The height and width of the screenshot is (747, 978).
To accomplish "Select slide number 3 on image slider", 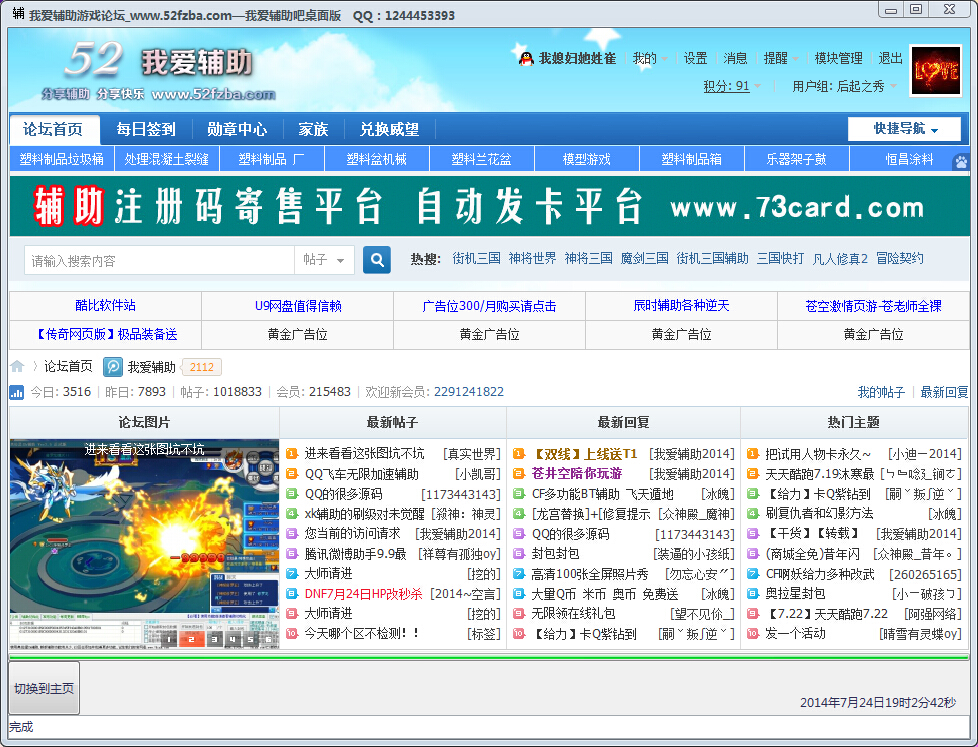I will 214,639.
